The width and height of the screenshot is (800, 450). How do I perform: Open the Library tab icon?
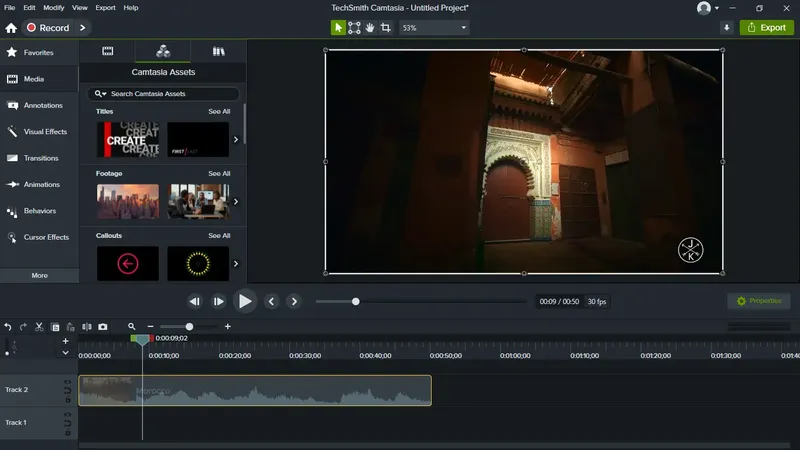(x=218, y=51)
